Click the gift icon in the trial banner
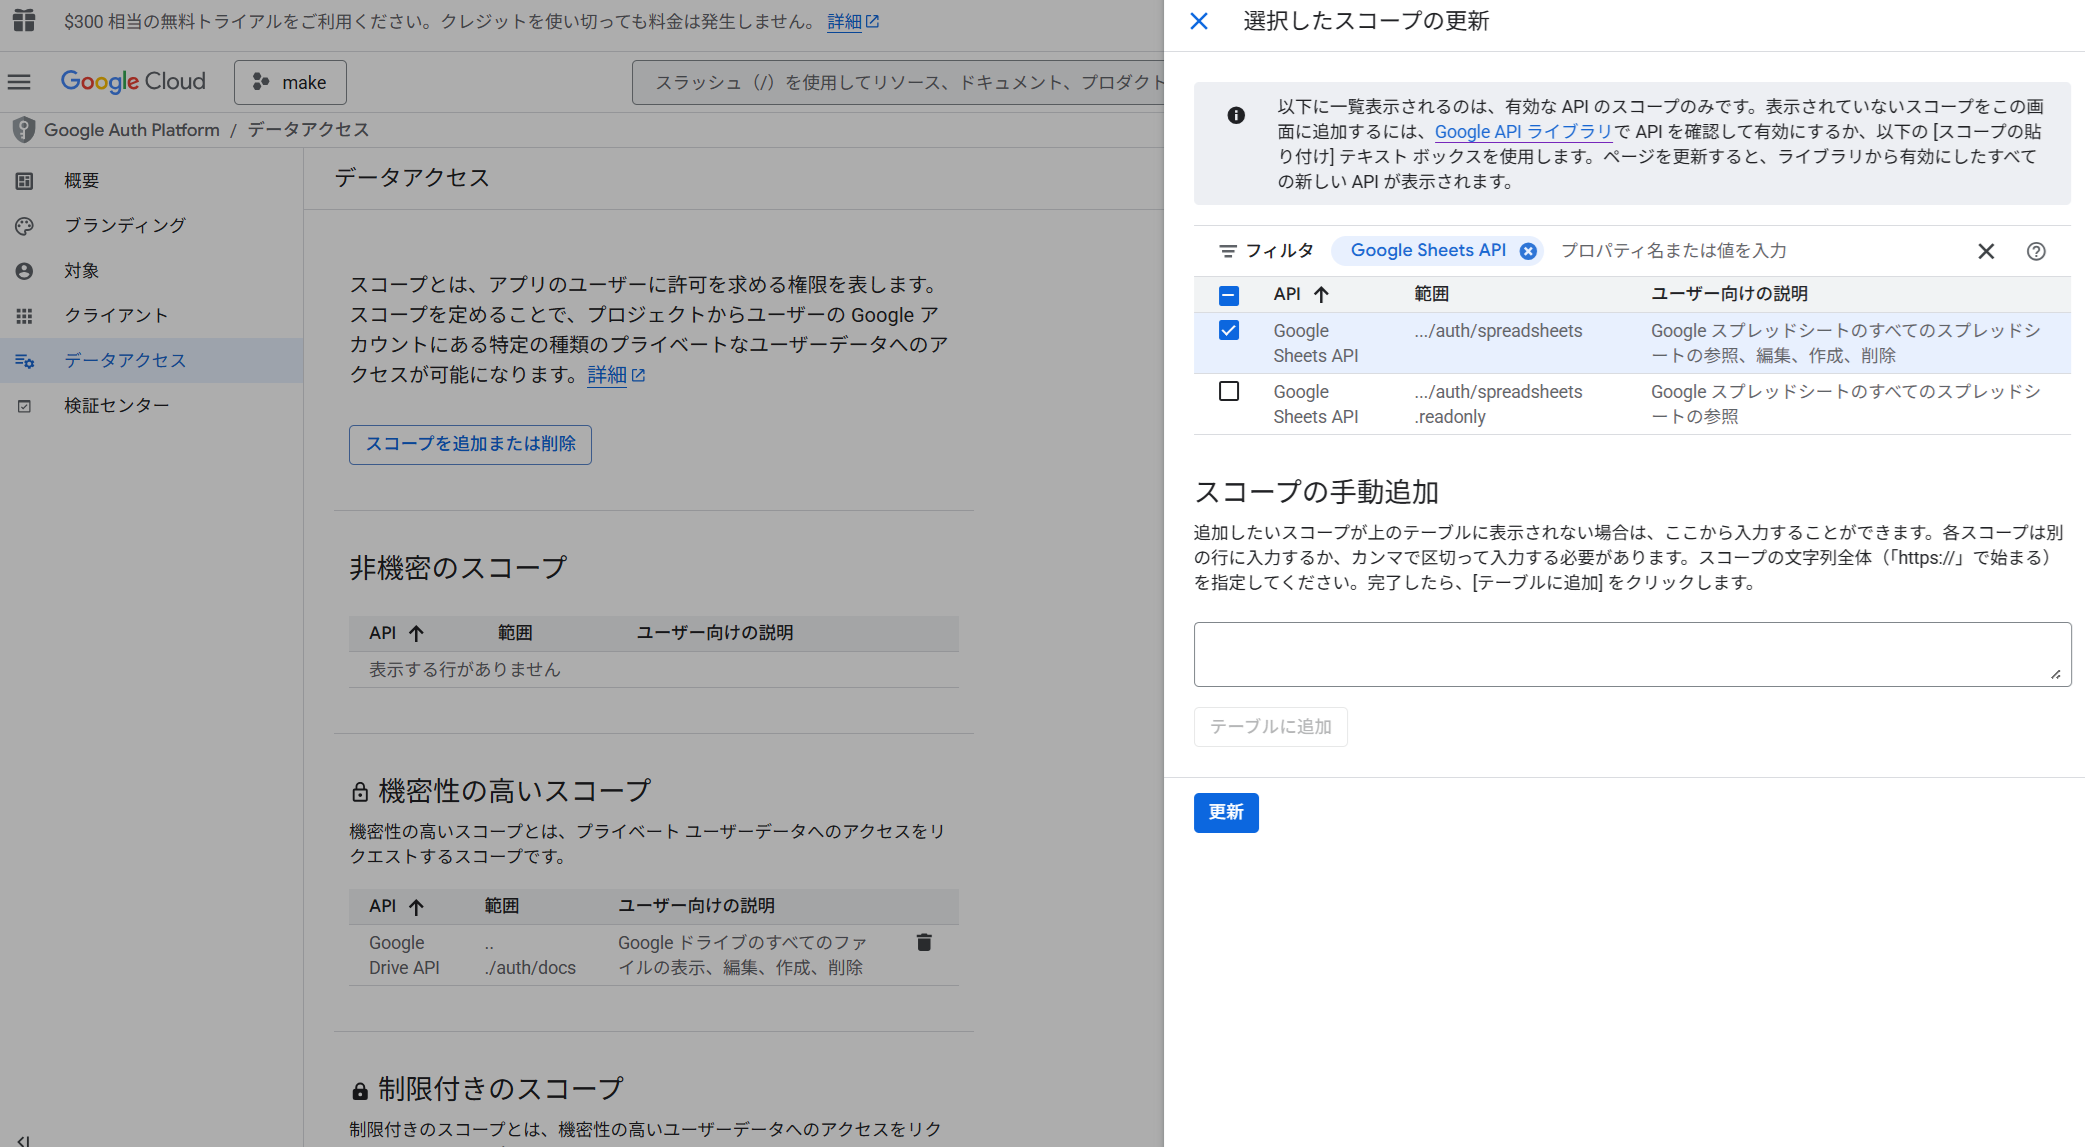This screenshot has height=1147, width=2085. pyautogui.click(x=24, y=20)
